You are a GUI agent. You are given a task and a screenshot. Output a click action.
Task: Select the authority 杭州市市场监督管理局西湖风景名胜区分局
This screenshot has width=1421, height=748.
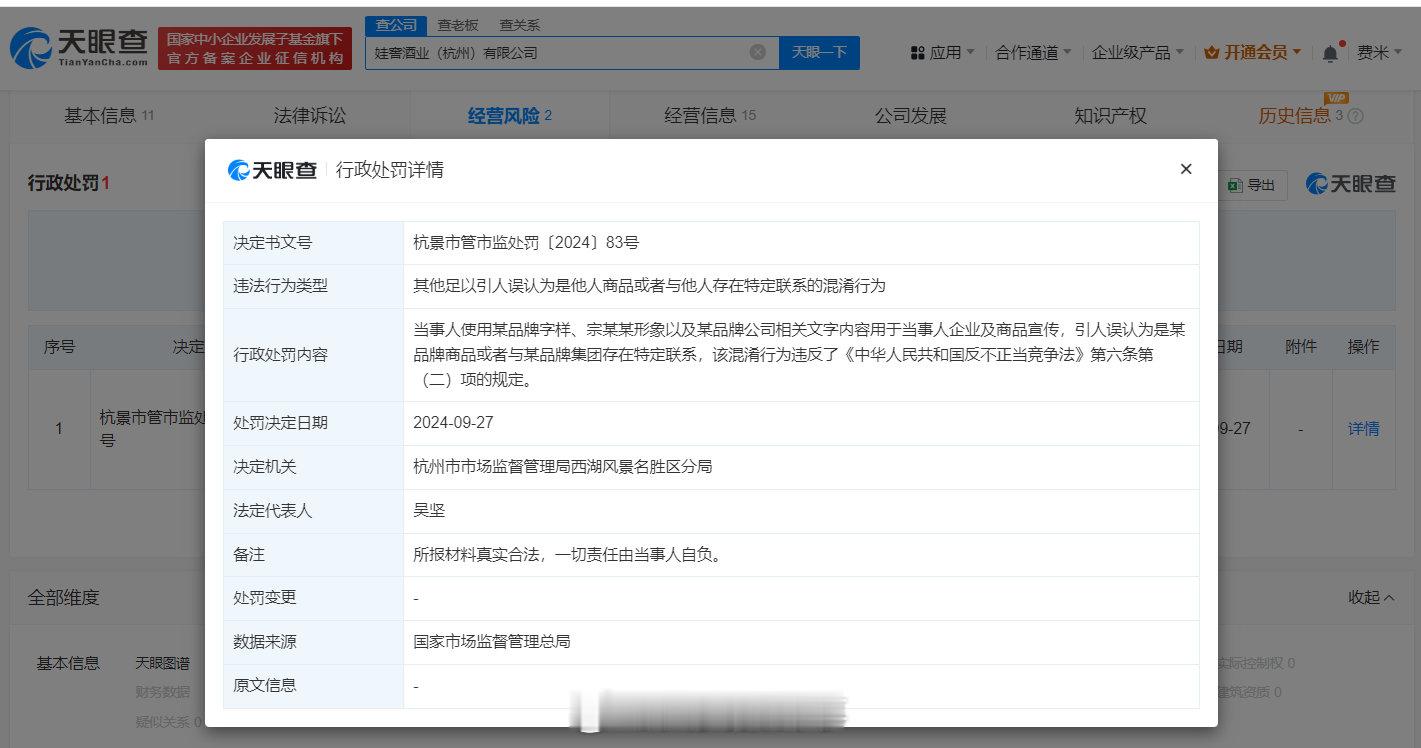tap(563, 466)
